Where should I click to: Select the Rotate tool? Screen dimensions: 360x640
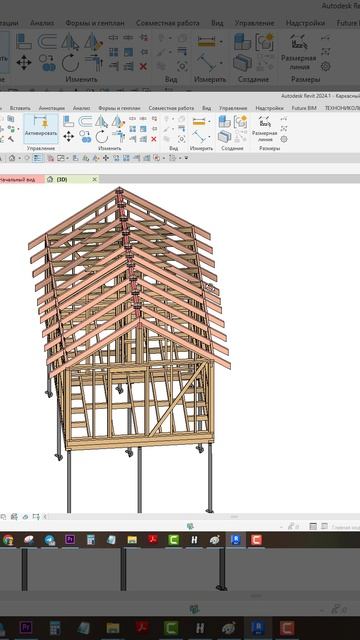coord(101,136)
